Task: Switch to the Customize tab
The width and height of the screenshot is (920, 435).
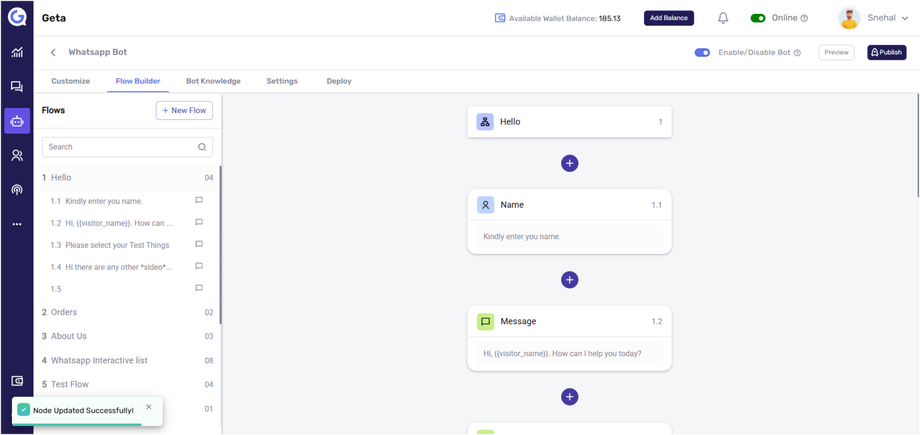Action: pos(70,81)
